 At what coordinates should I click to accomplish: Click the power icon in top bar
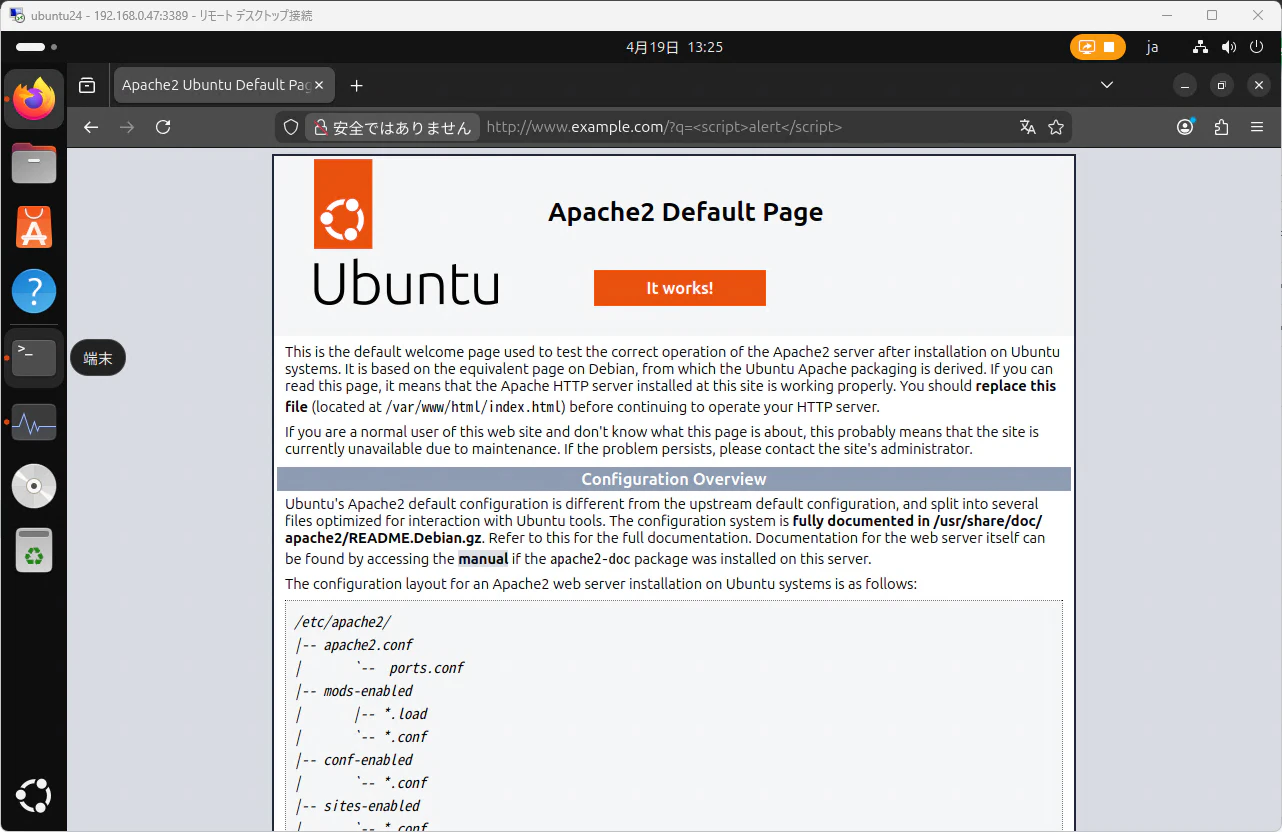[x=1257, y=47]
